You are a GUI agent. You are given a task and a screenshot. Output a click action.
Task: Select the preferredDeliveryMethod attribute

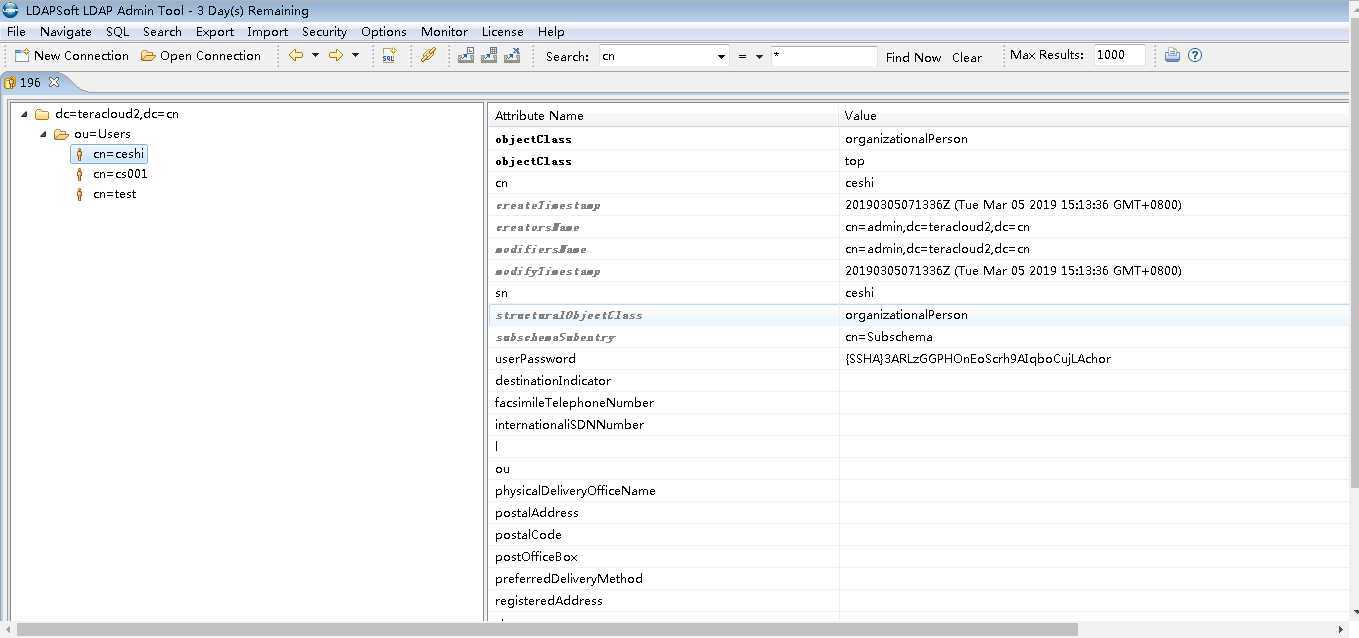tap(568, 579)
